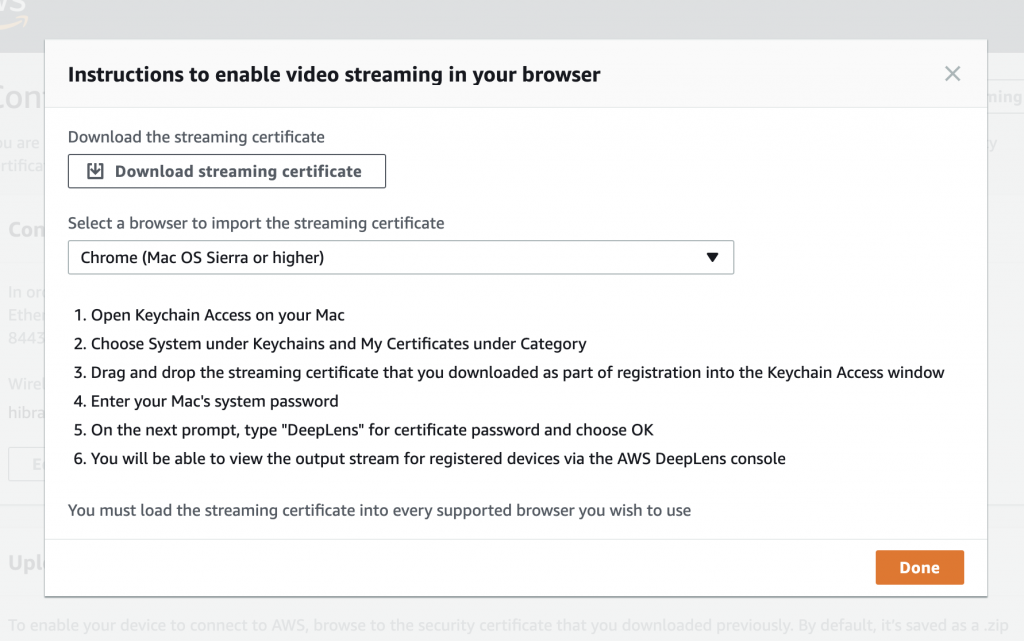Image resolution: width=1024 pixels, height=641 pixels.
Task: Click the Download streaming certificate button
Action: point(227,171)
